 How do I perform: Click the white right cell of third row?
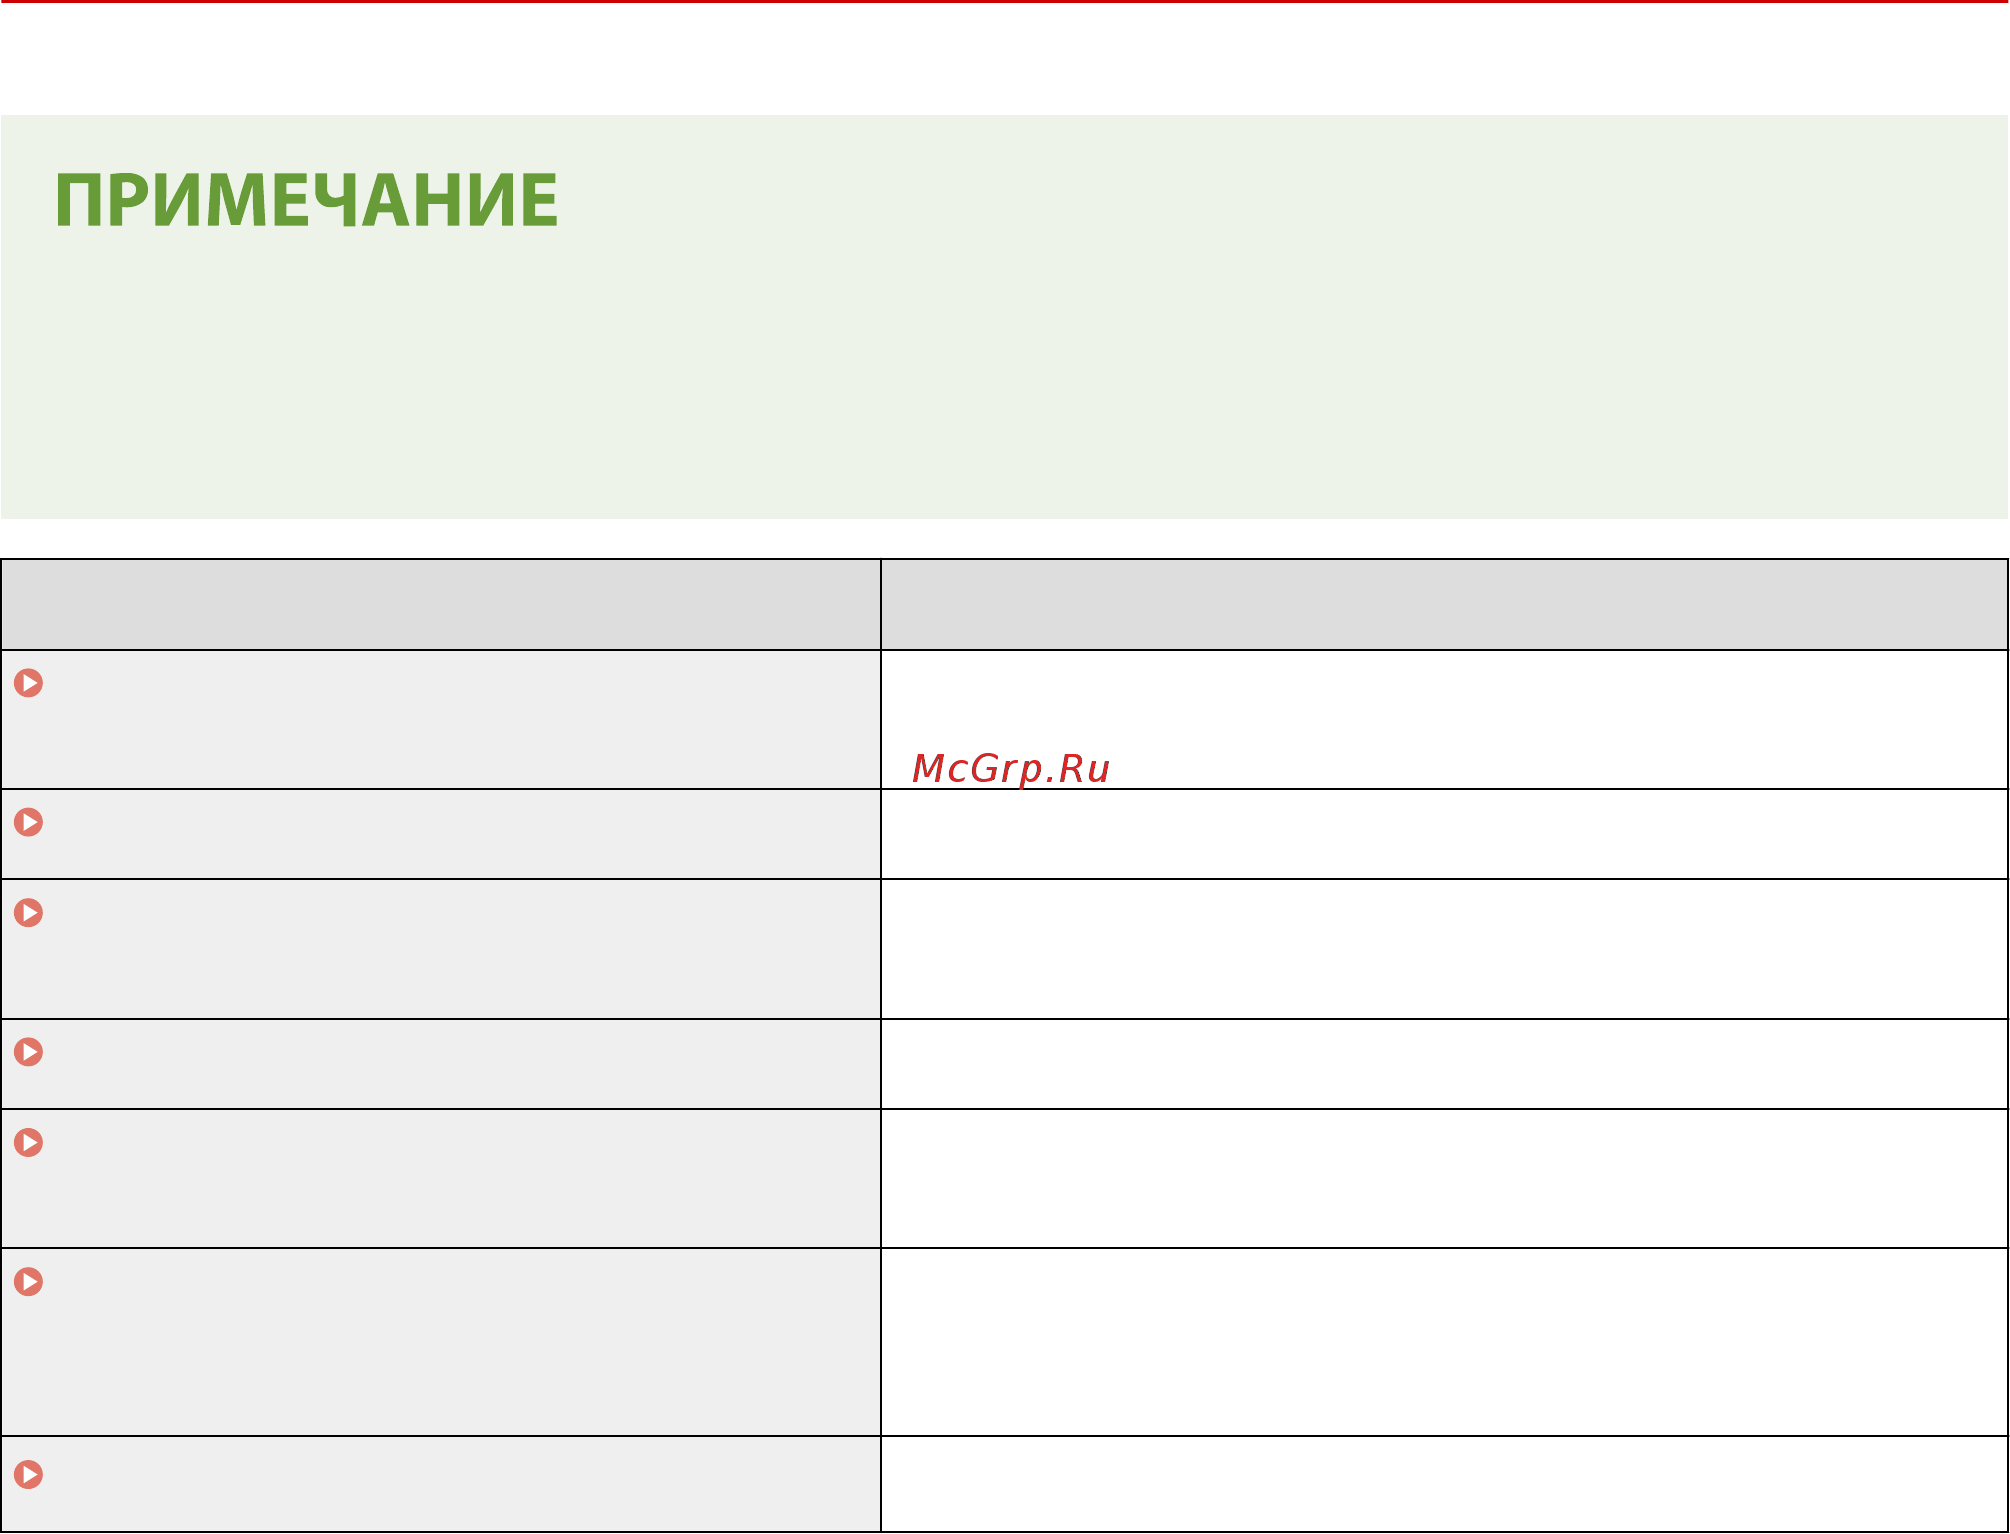coord(1444,949)
